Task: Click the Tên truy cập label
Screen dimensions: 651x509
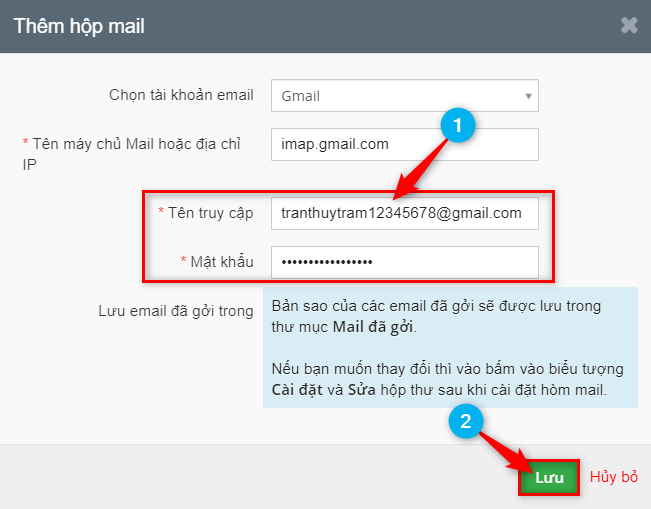Action: point(210,213)
